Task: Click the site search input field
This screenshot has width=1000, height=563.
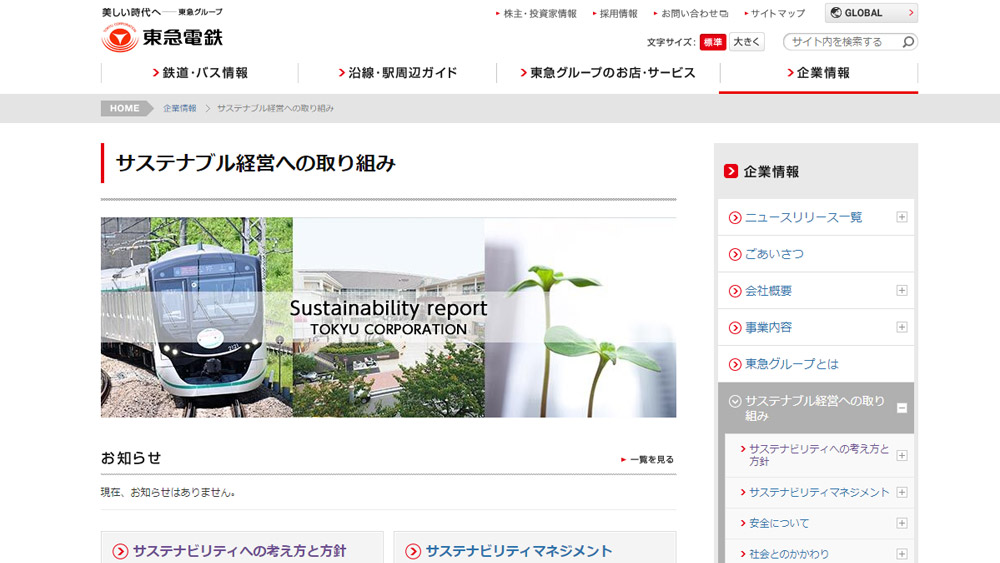Action: pos(842,42)
